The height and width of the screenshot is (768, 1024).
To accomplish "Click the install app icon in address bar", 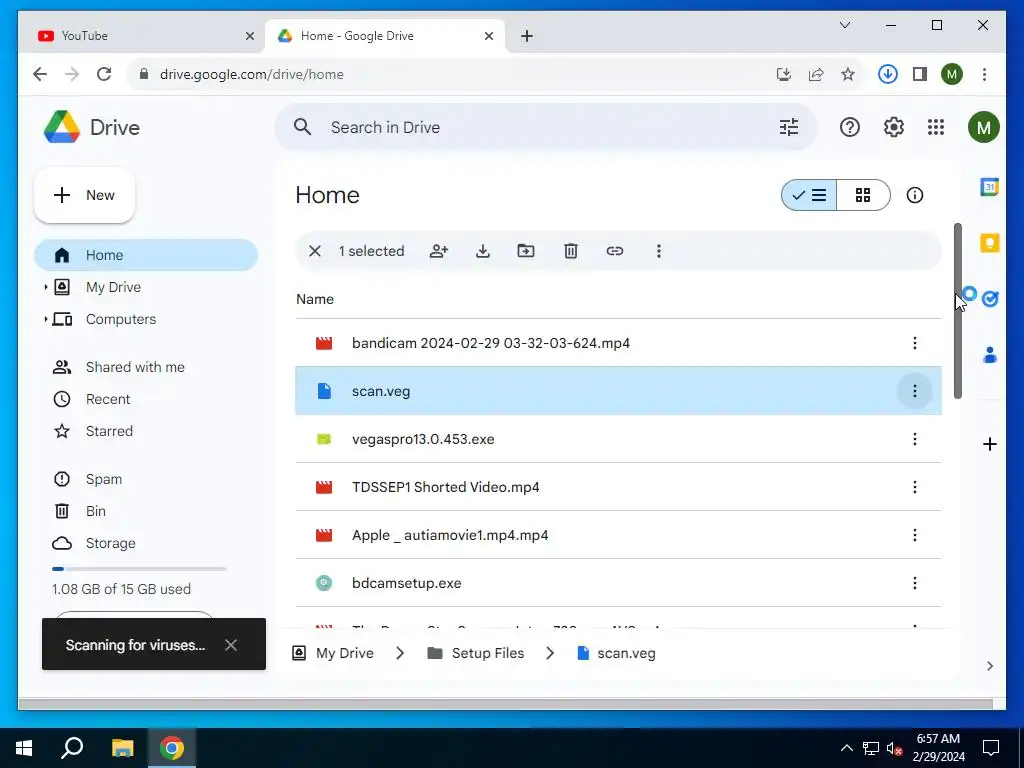I will [x=784, y=74].
